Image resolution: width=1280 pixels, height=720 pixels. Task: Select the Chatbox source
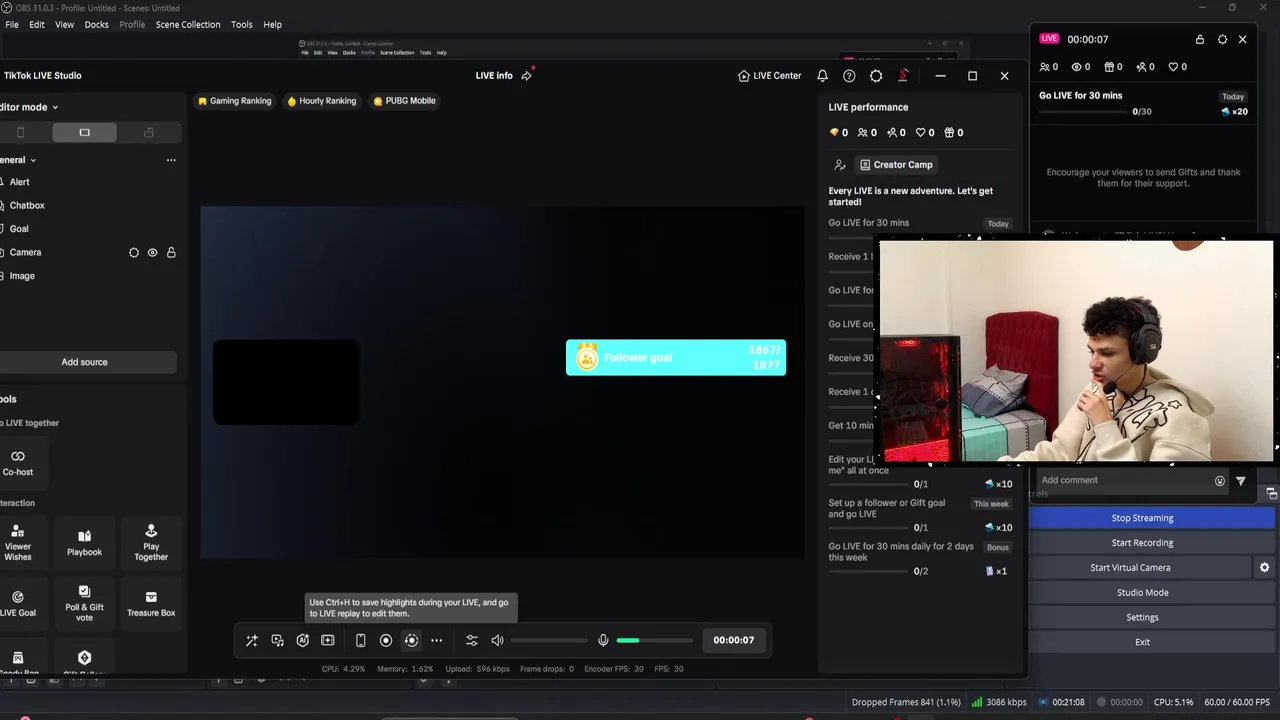pyautogui.click(x=27, y=205)
